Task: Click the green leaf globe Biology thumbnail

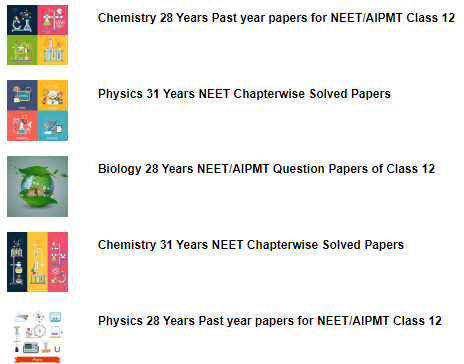Action: click(x=37, y=186)
